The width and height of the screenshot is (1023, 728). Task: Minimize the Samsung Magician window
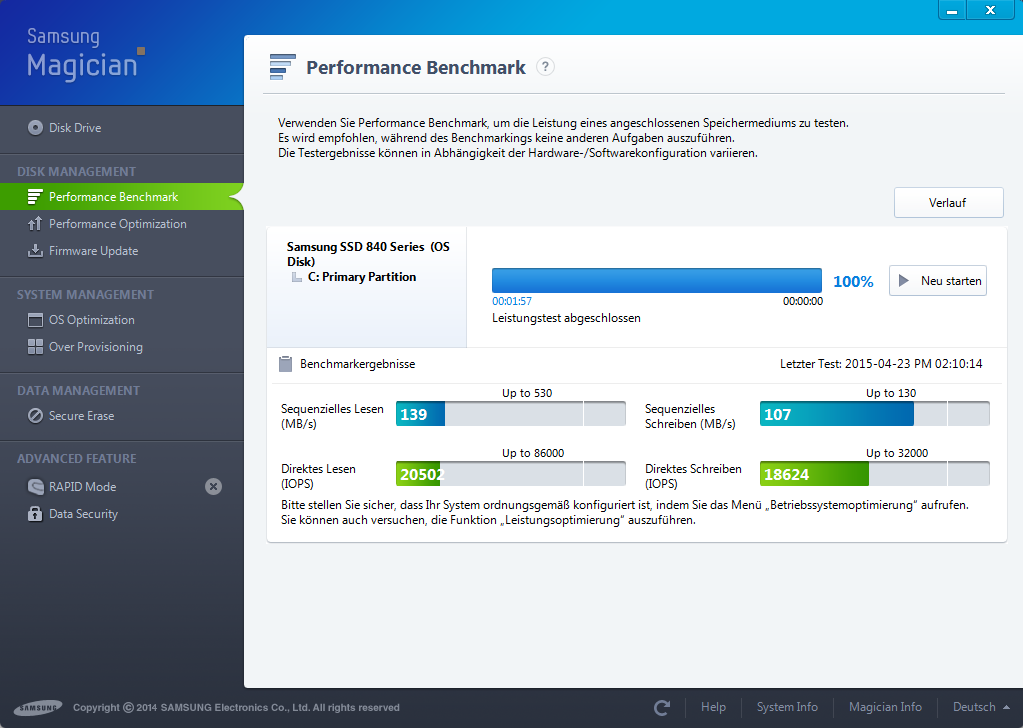tap(953, 10)
